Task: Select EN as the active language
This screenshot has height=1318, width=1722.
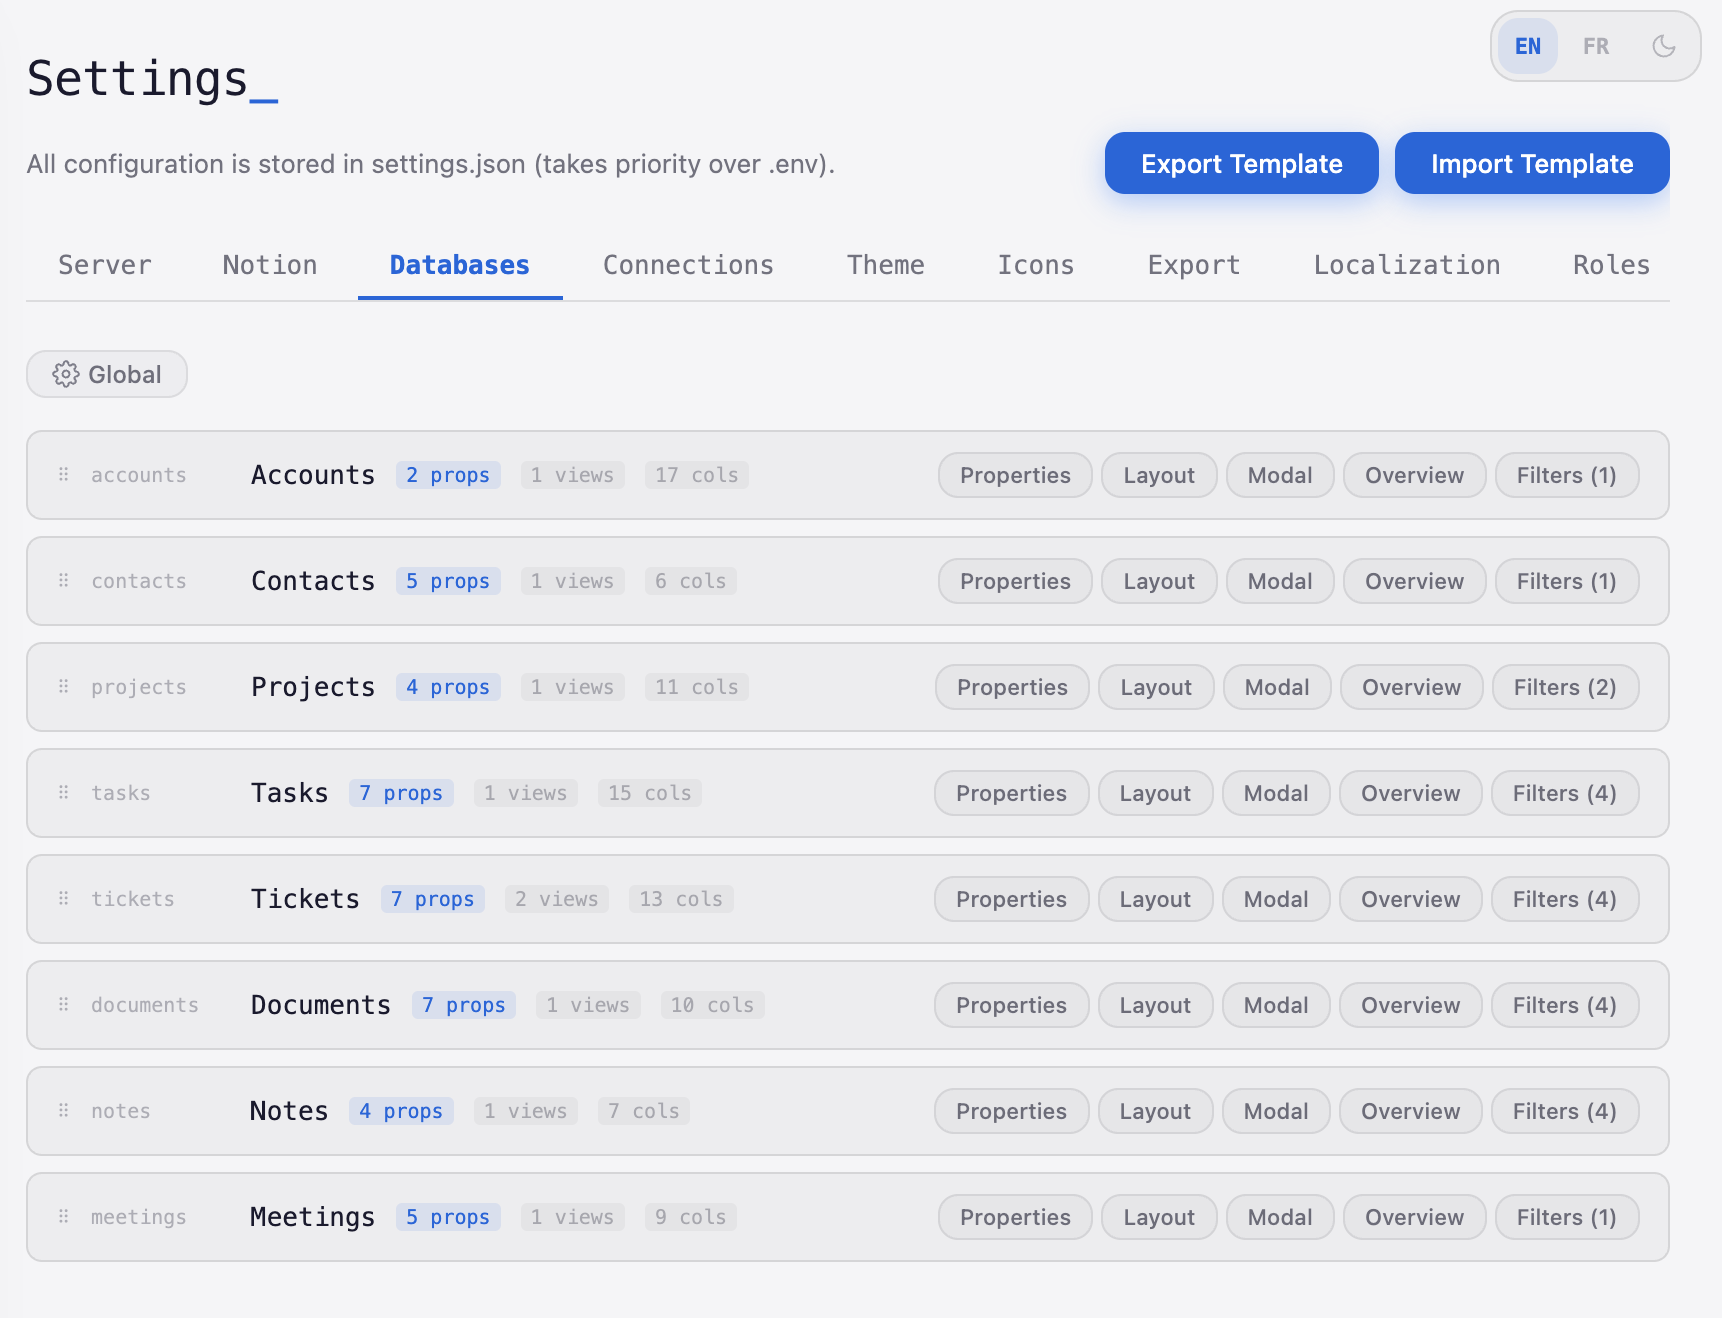Action: [1527, 45]
